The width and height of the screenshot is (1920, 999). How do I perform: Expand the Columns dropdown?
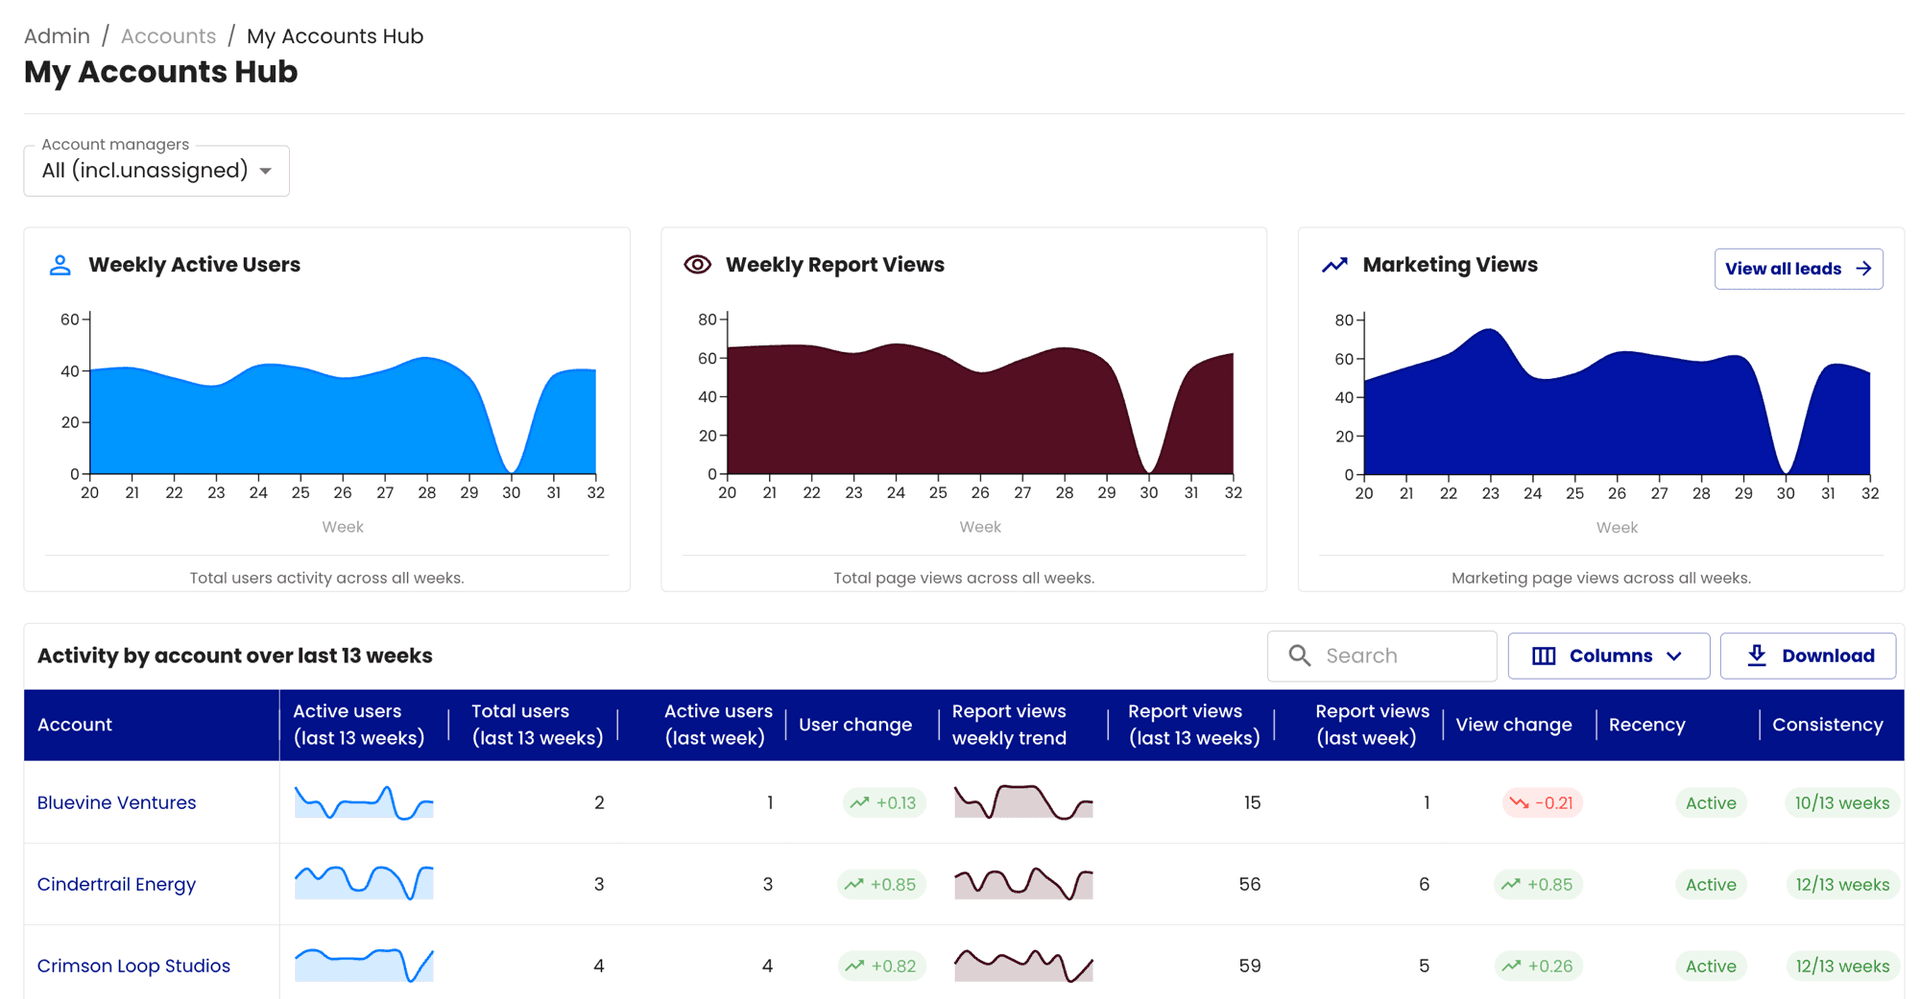pos(1608,656)
